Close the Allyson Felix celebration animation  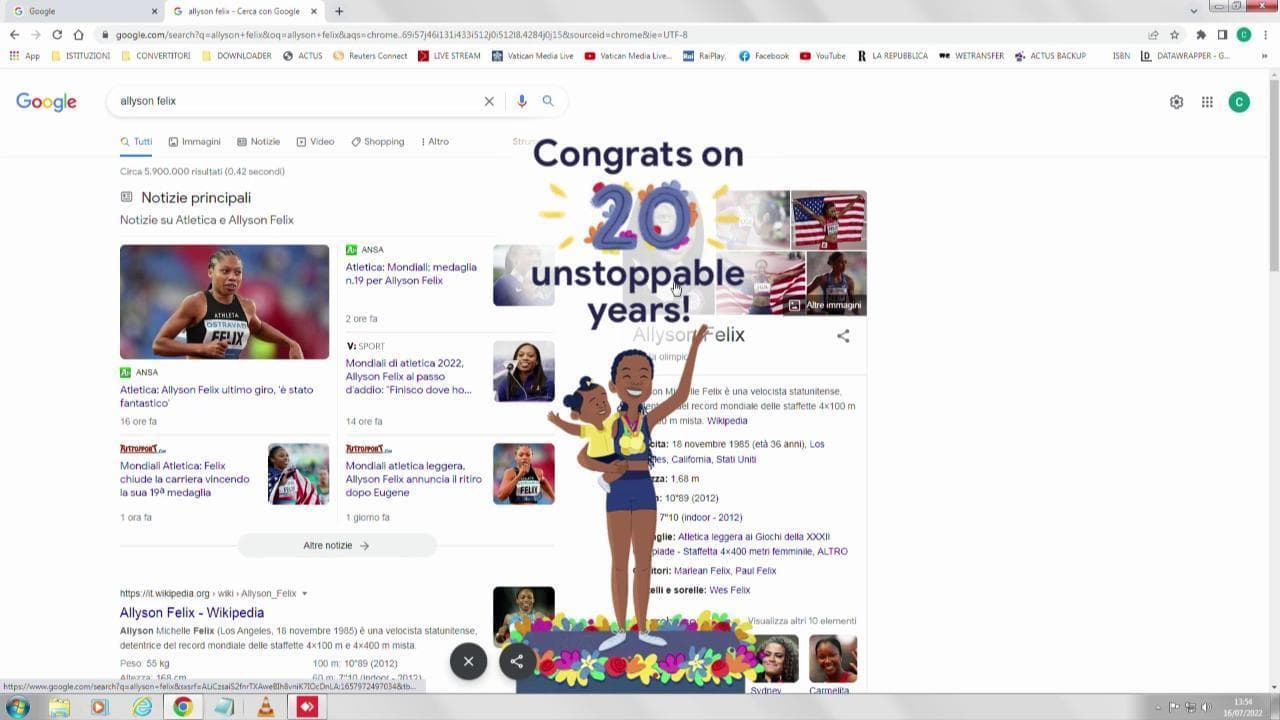pyautogui.click(x=468, y=661)
